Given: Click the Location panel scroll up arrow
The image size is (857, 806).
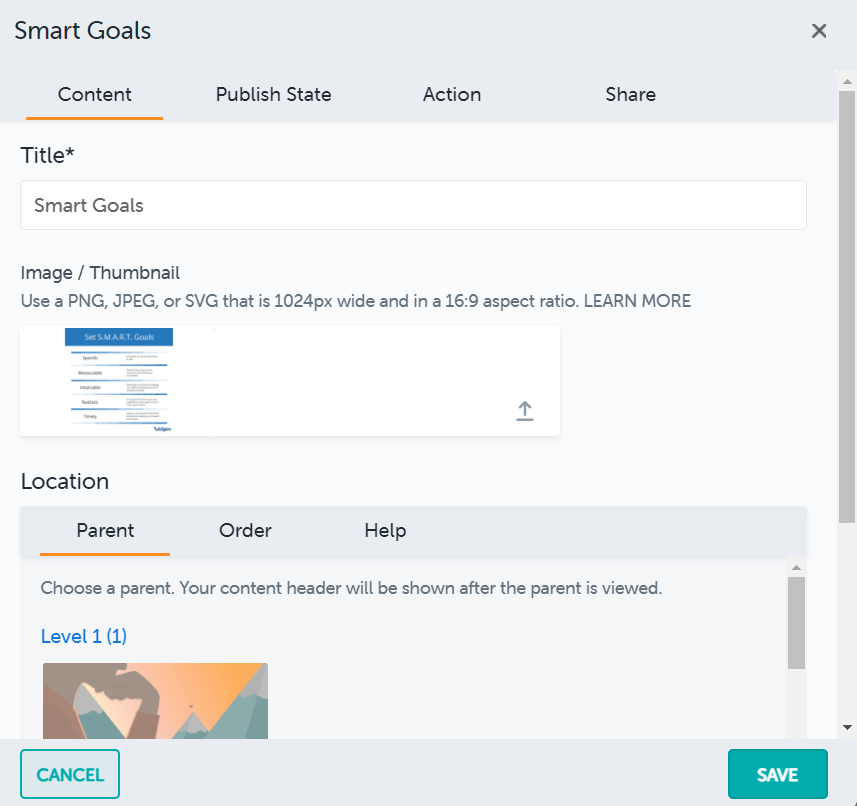Looking at the screenshot, I should click(x=796, y=567).
